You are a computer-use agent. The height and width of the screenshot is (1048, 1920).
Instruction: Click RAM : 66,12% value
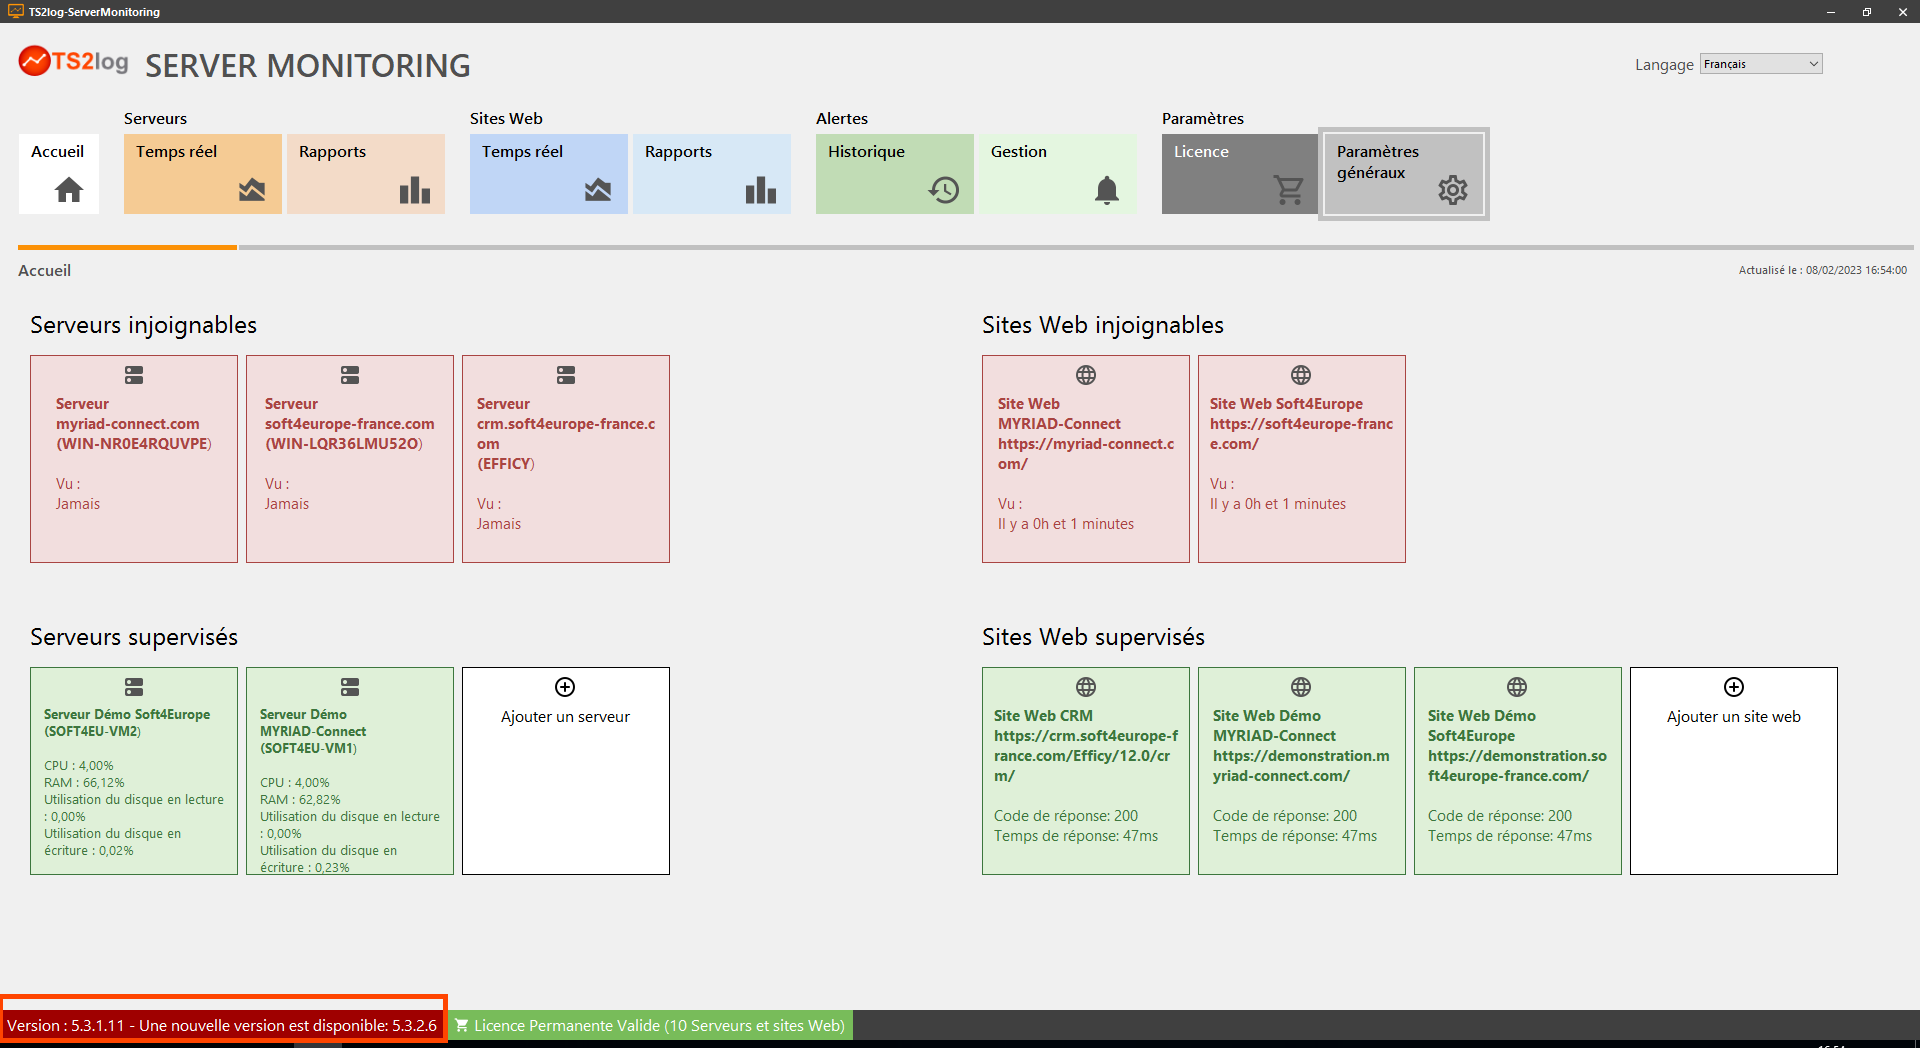click(x=84, y=783)
